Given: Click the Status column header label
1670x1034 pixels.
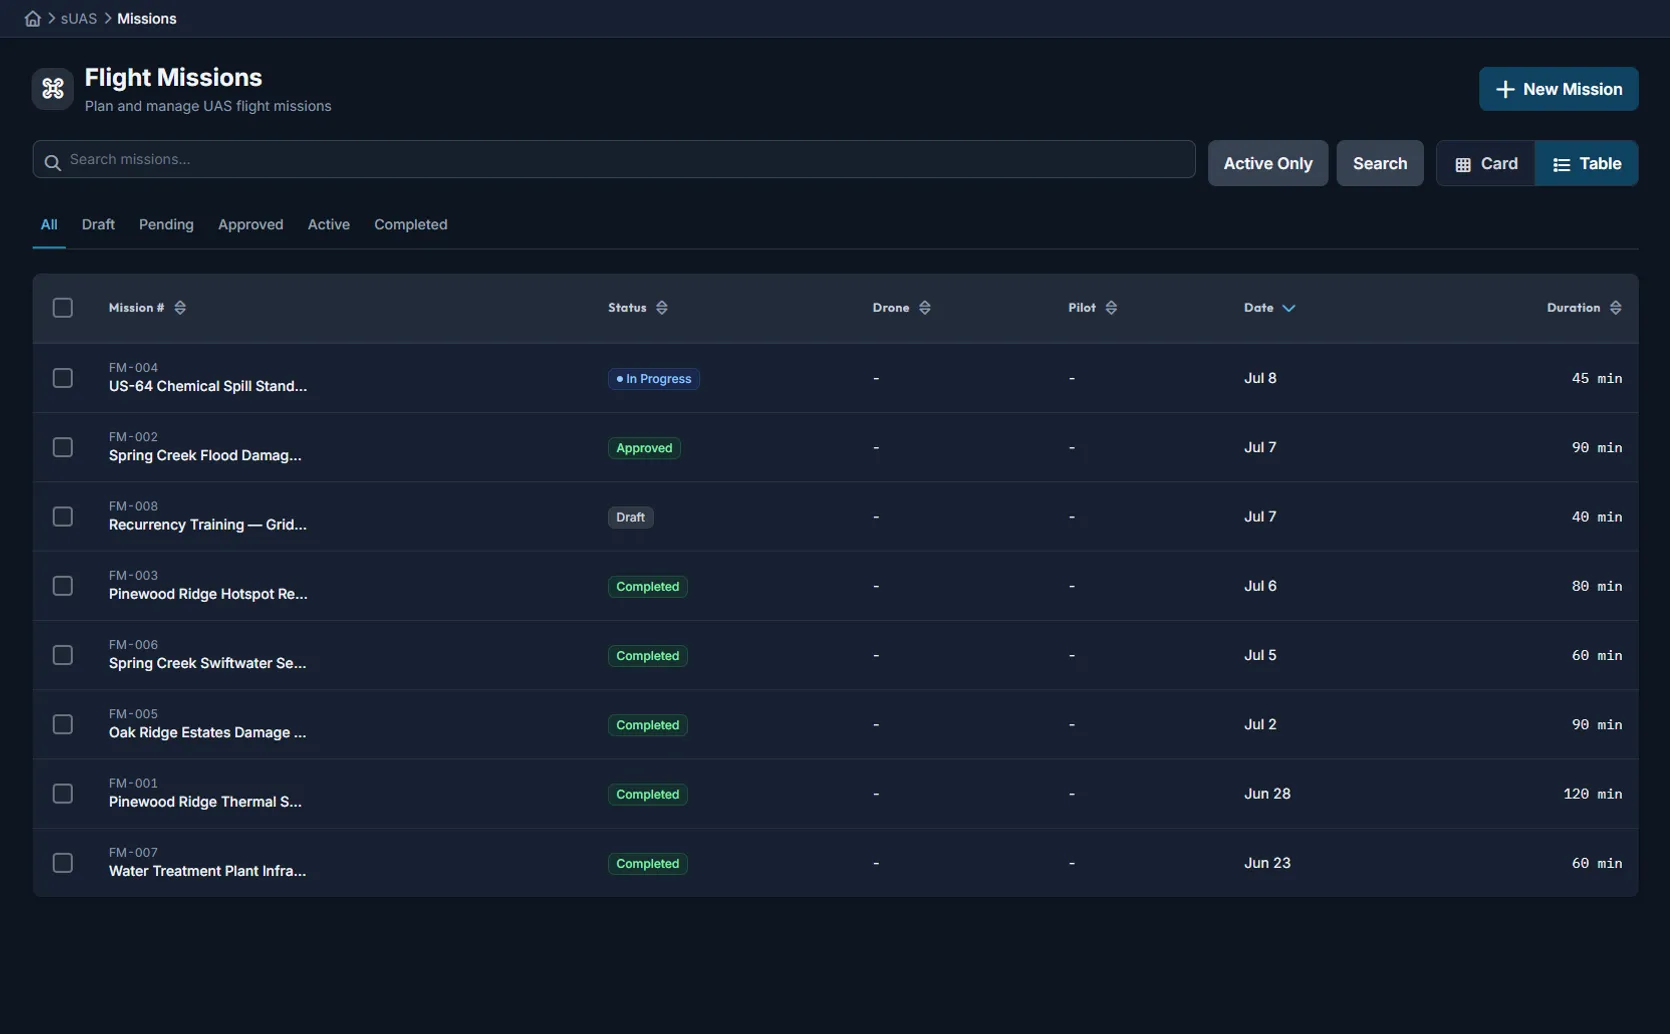Looking at the screenshot, I should (x=627, y=308).
